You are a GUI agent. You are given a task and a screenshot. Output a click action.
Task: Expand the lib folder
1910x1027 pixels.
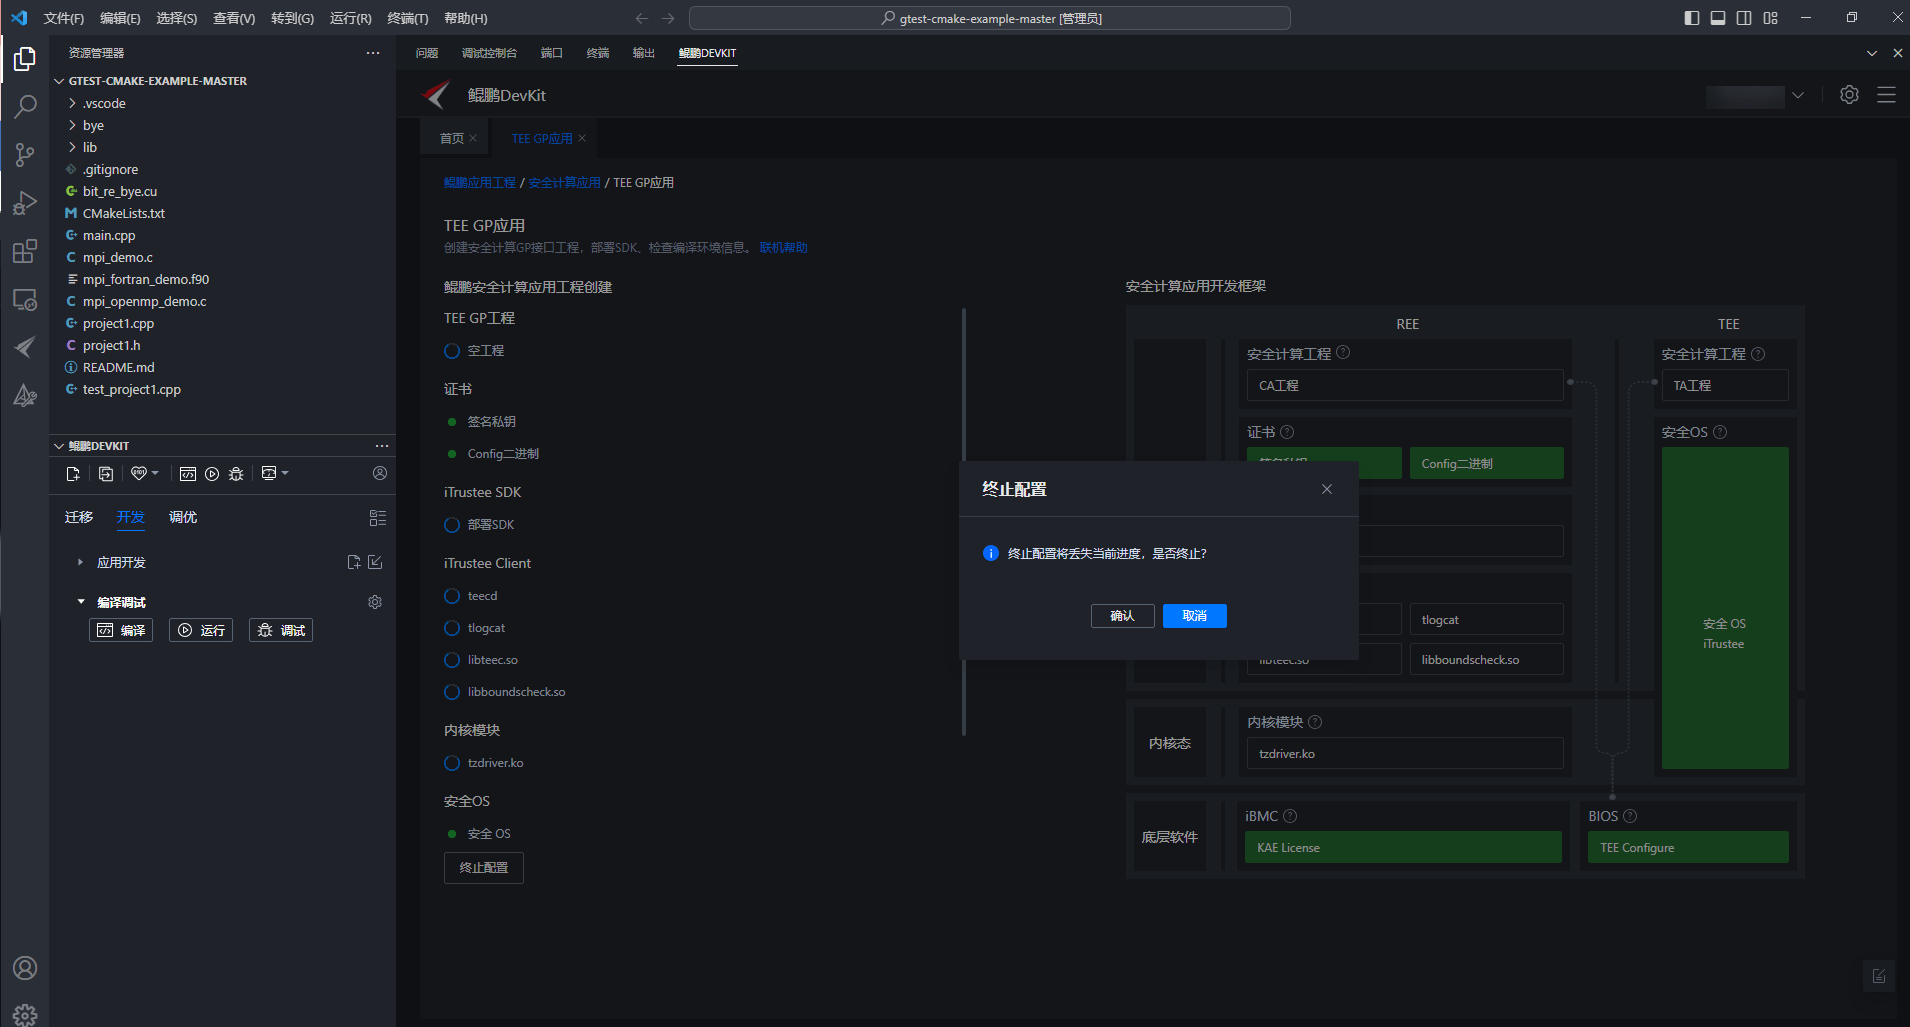[72, 147]
